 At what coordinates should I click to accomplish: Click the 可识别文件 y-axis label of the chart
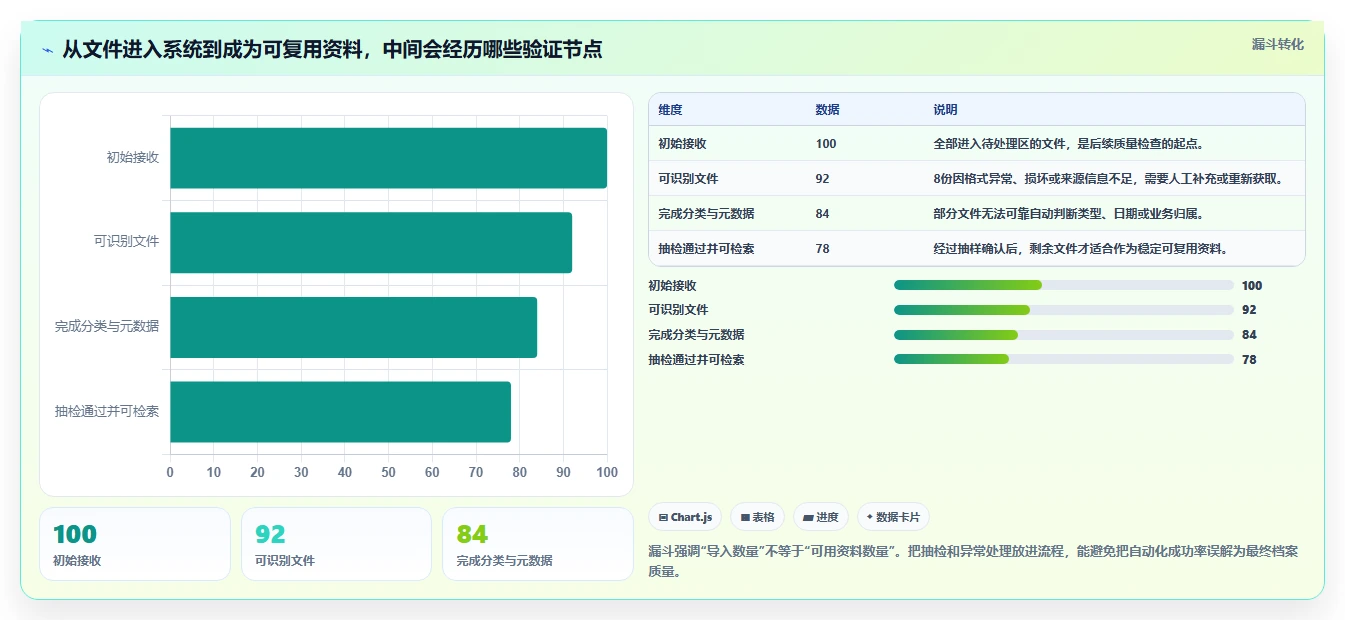[127, 242]
